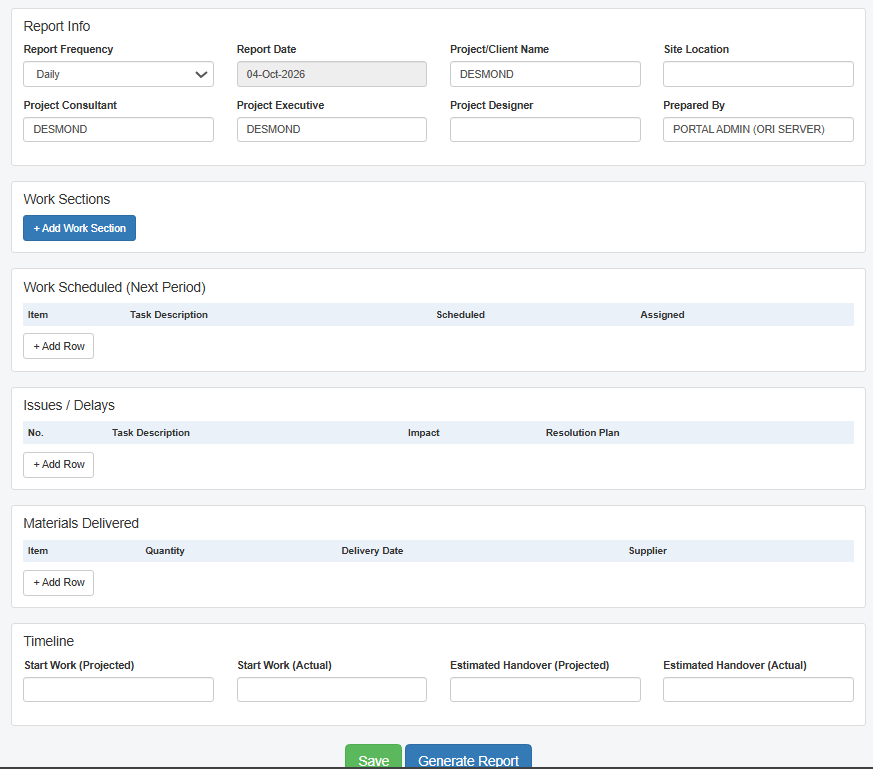Click the Quantity column header

(165, 551)
